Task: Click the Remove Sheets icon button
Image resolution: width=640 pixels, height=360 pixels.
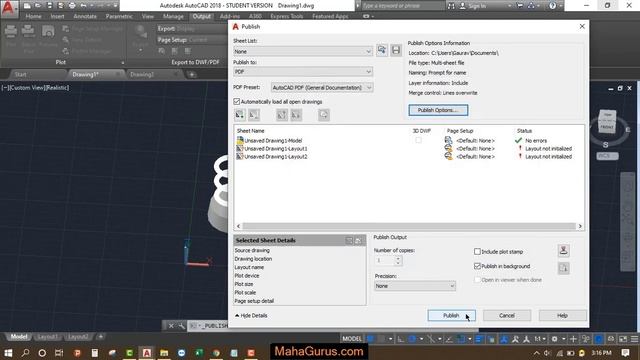Action: pyautogui.click(x=254, y=115)
